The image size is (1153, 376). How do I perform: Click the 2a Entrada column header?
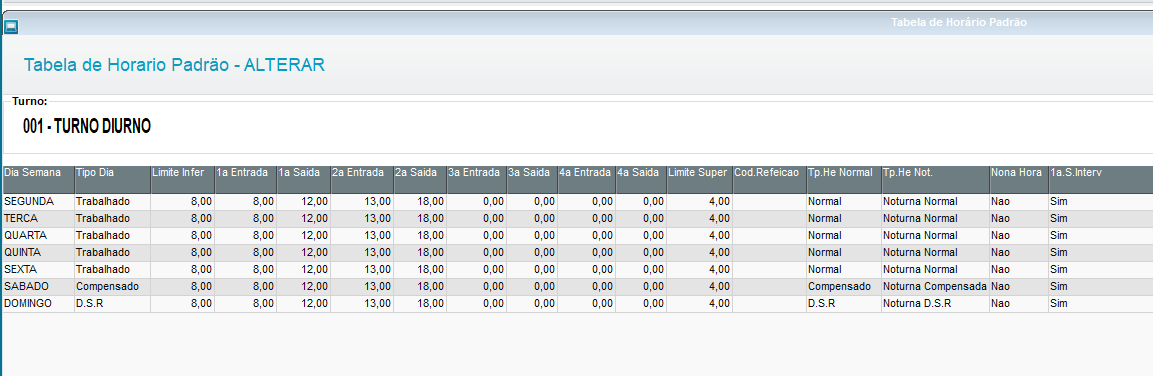point(362,180)
